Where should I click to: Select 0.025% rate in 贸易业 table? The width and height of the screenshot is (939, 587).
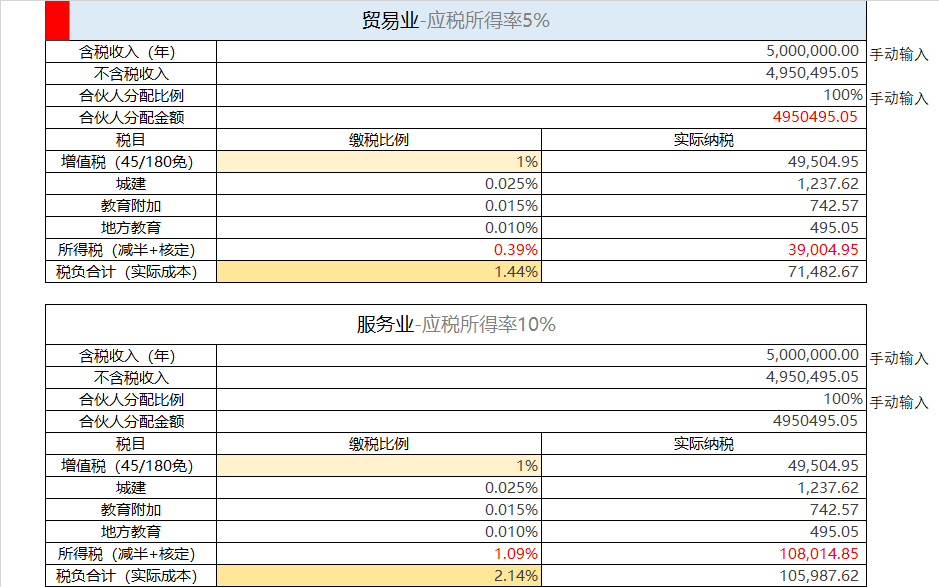pos(379,183)
